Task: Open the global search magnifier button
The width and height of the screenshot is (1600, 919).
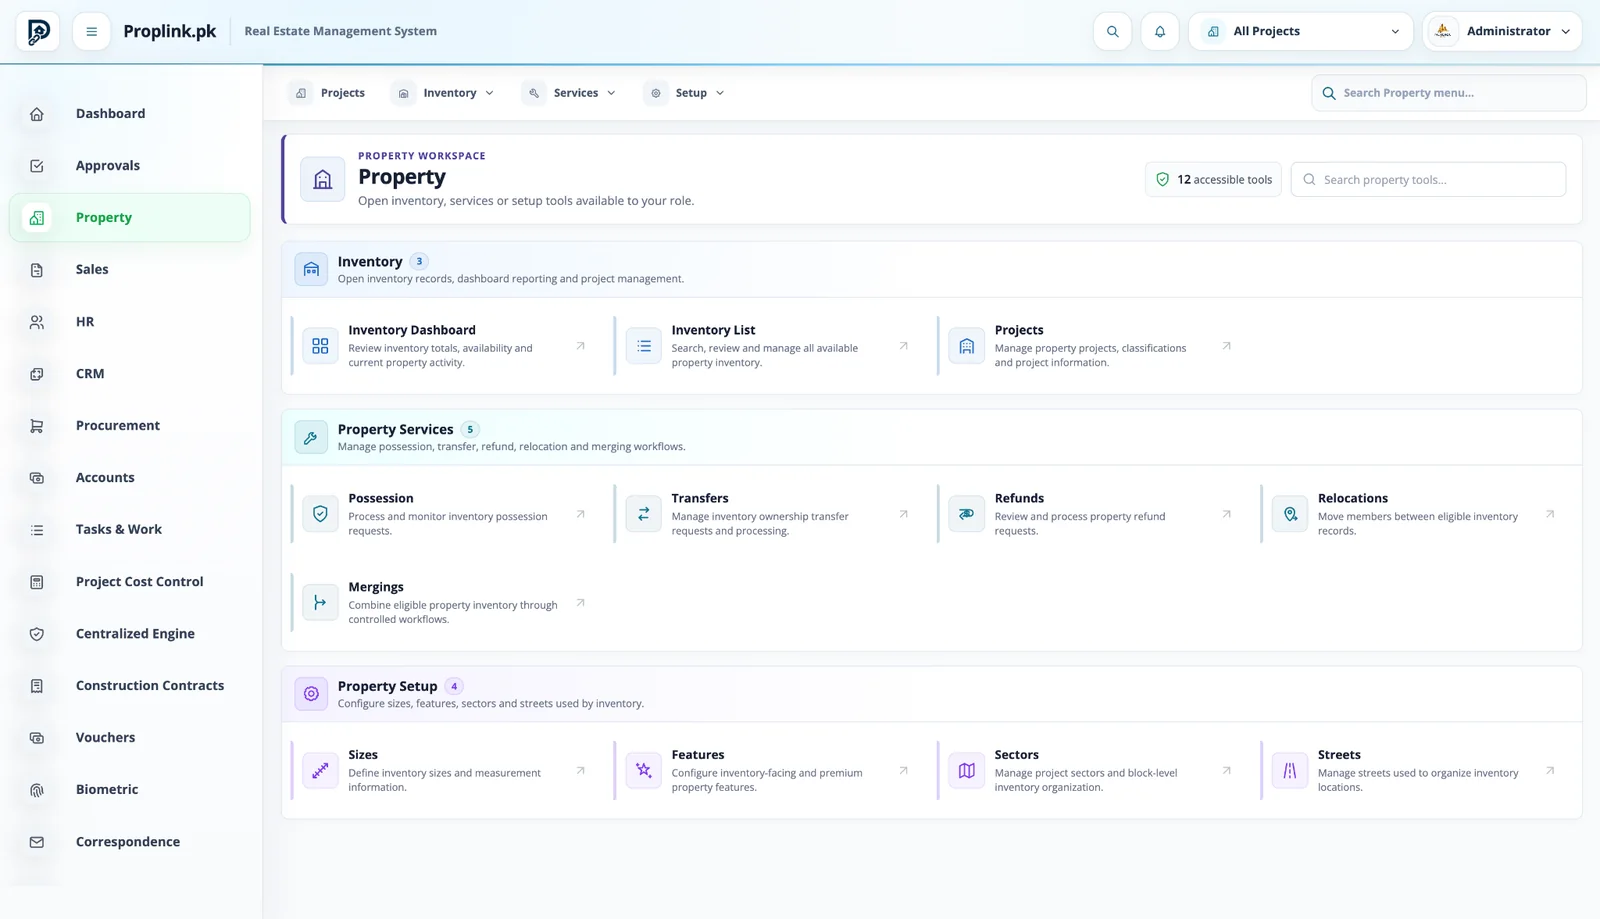Action: (x=1112, y=32)
